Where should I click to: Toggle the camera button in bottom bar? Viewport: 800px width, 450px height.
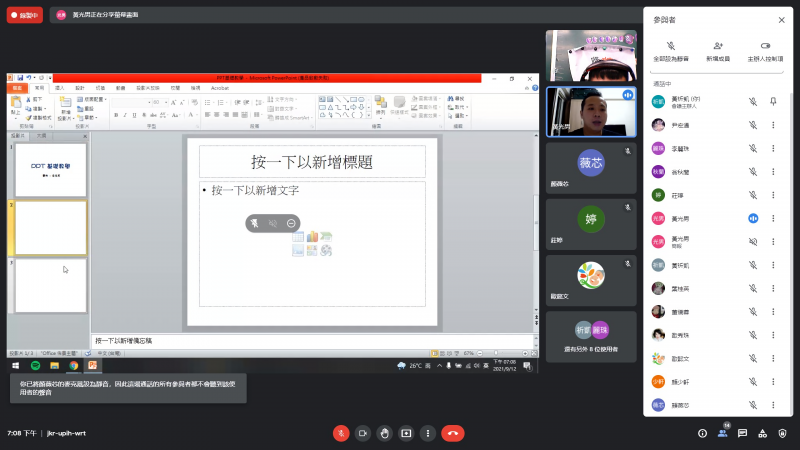click(363, 433)
